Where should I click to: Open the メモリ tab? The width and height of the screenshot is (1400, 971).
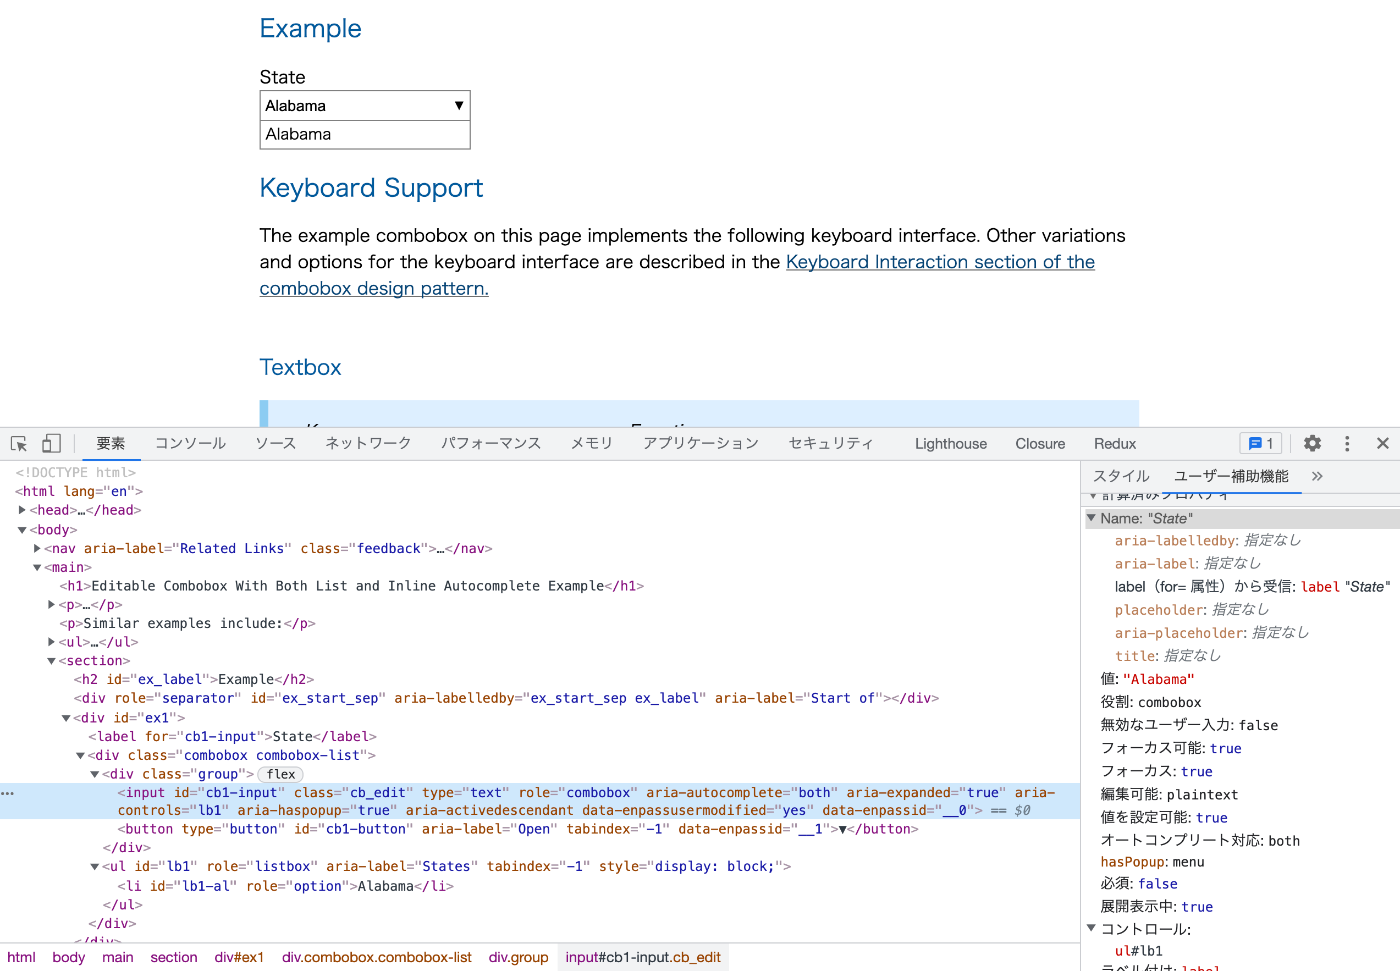tap(592, 443)
